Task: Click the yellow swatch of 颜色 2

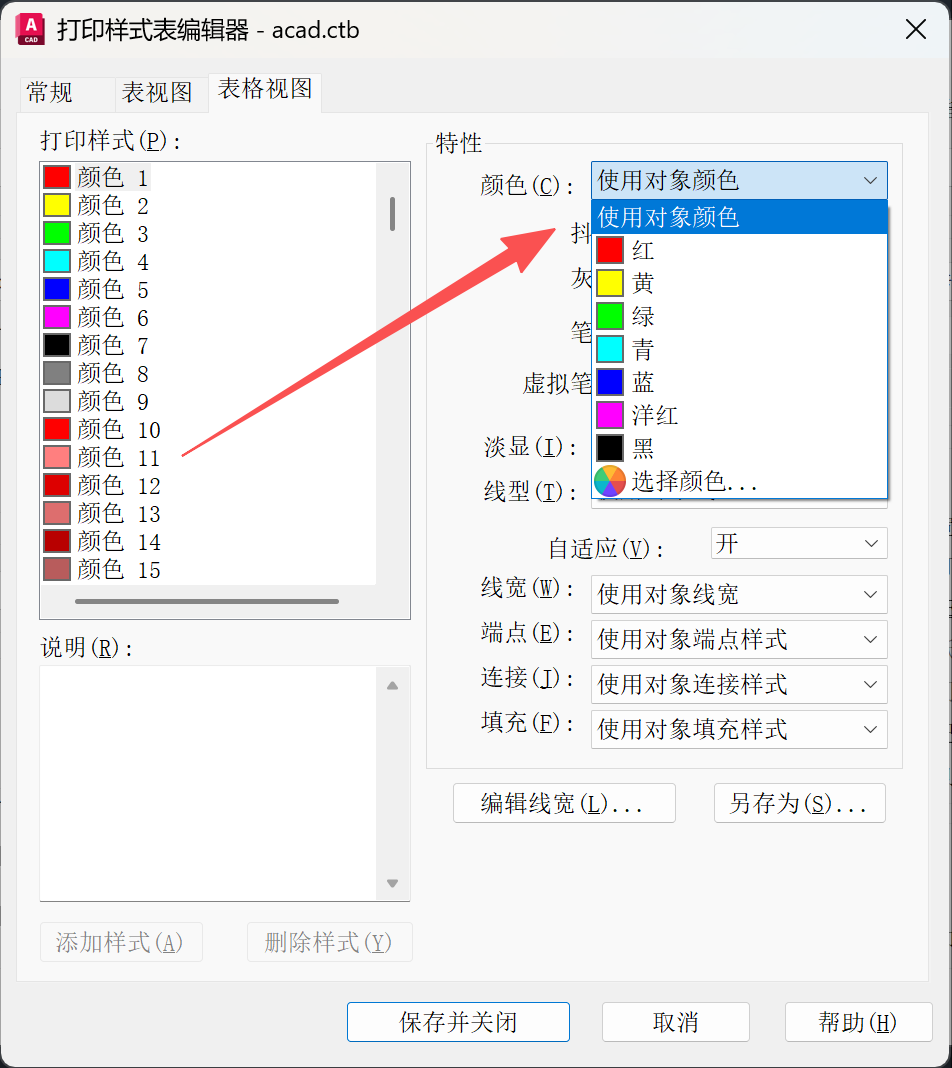Action: [57, 205]
